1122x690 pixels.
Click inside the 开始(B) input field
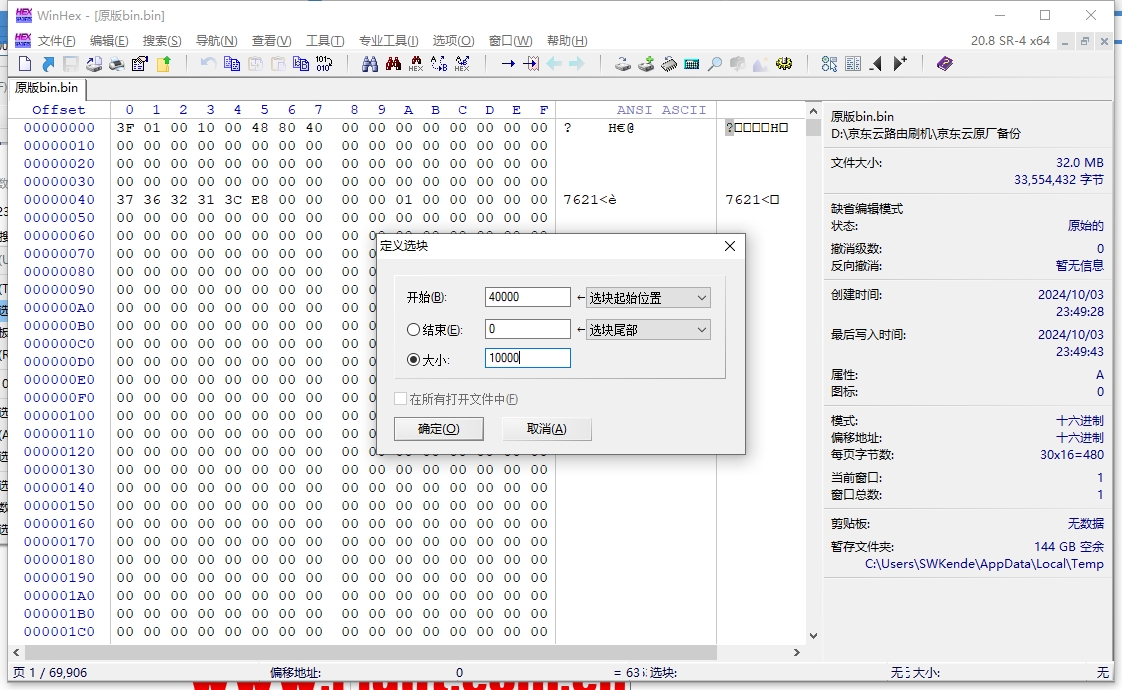[527, 296]
